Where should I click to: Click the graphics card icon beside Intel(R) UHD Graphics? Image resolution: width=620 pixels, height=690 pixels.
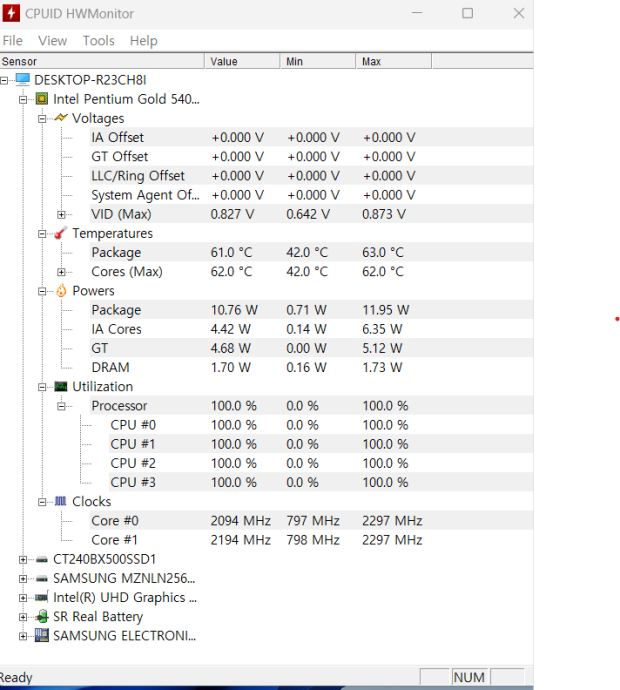(x=42, y=598)
